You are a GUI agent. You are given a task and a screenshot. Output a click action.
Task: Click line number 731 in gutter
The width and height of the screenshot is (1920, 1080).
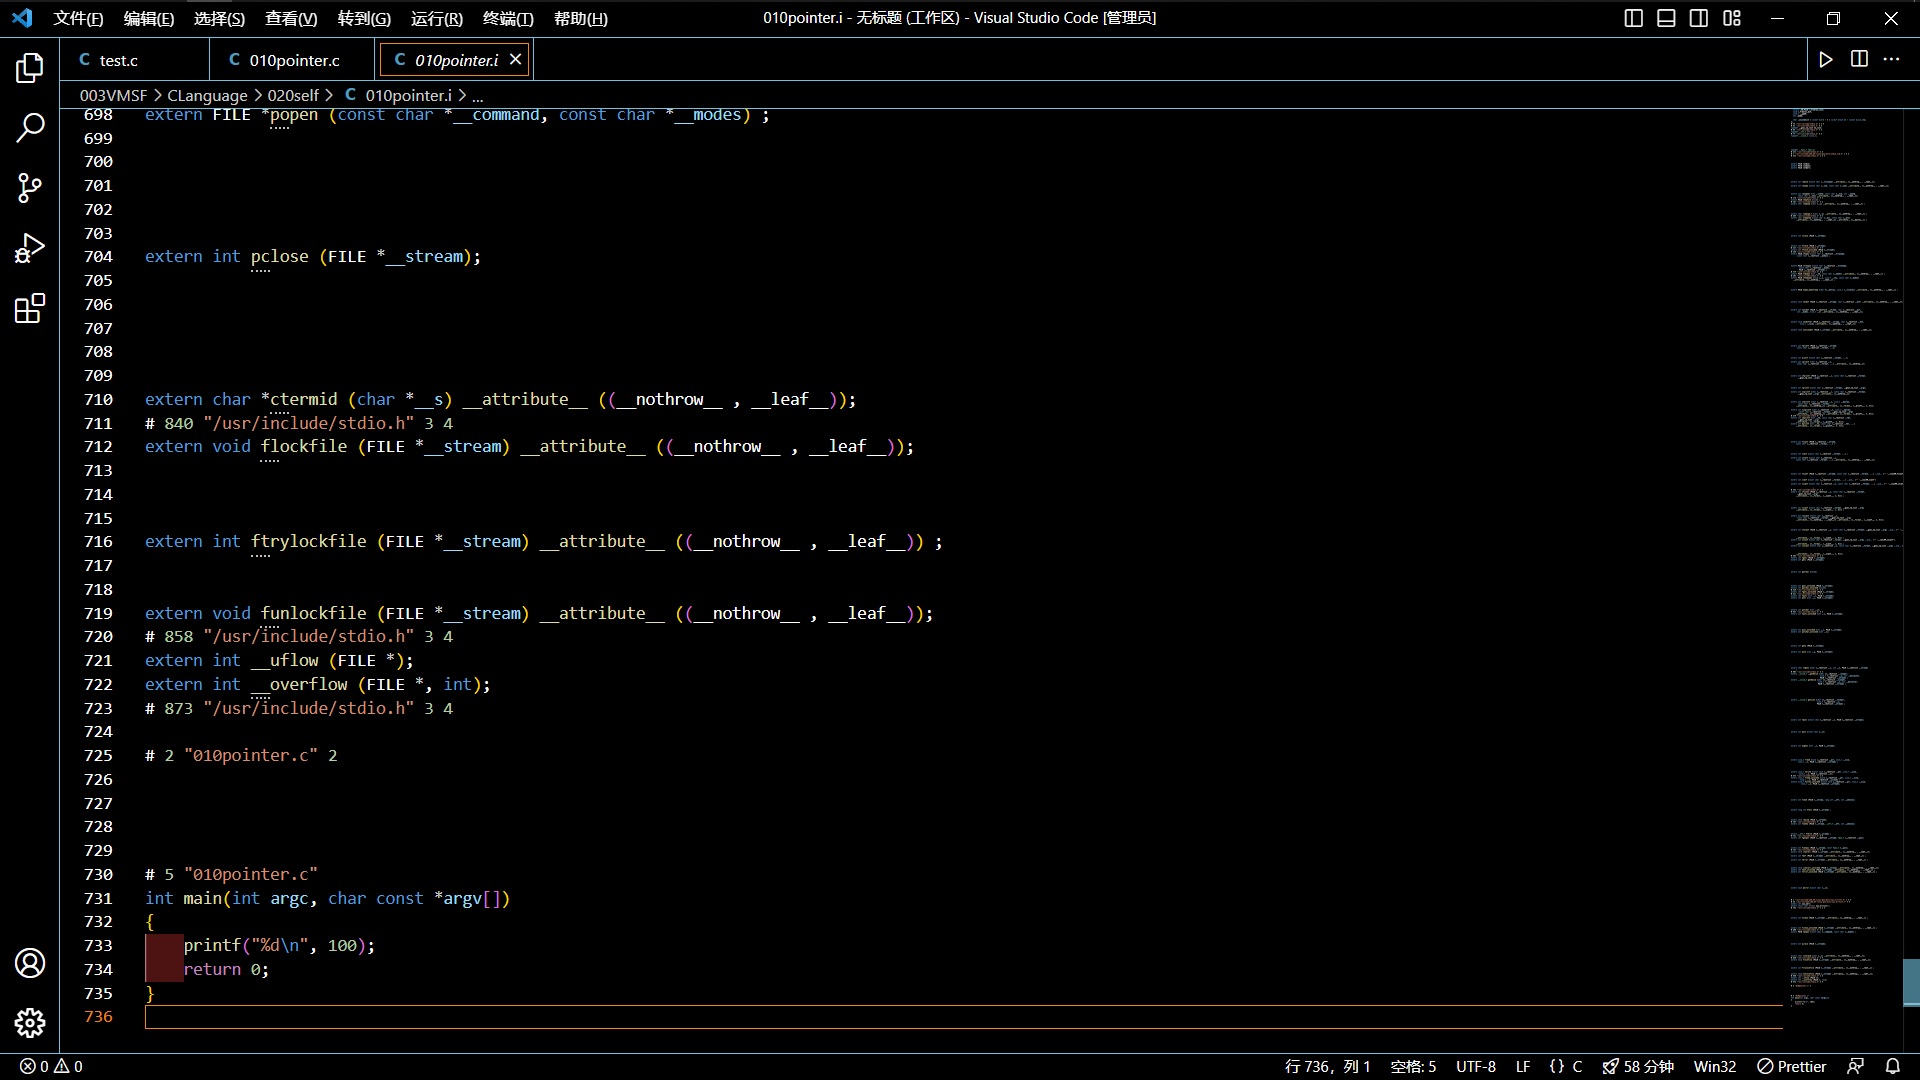[x=98, y=898]
